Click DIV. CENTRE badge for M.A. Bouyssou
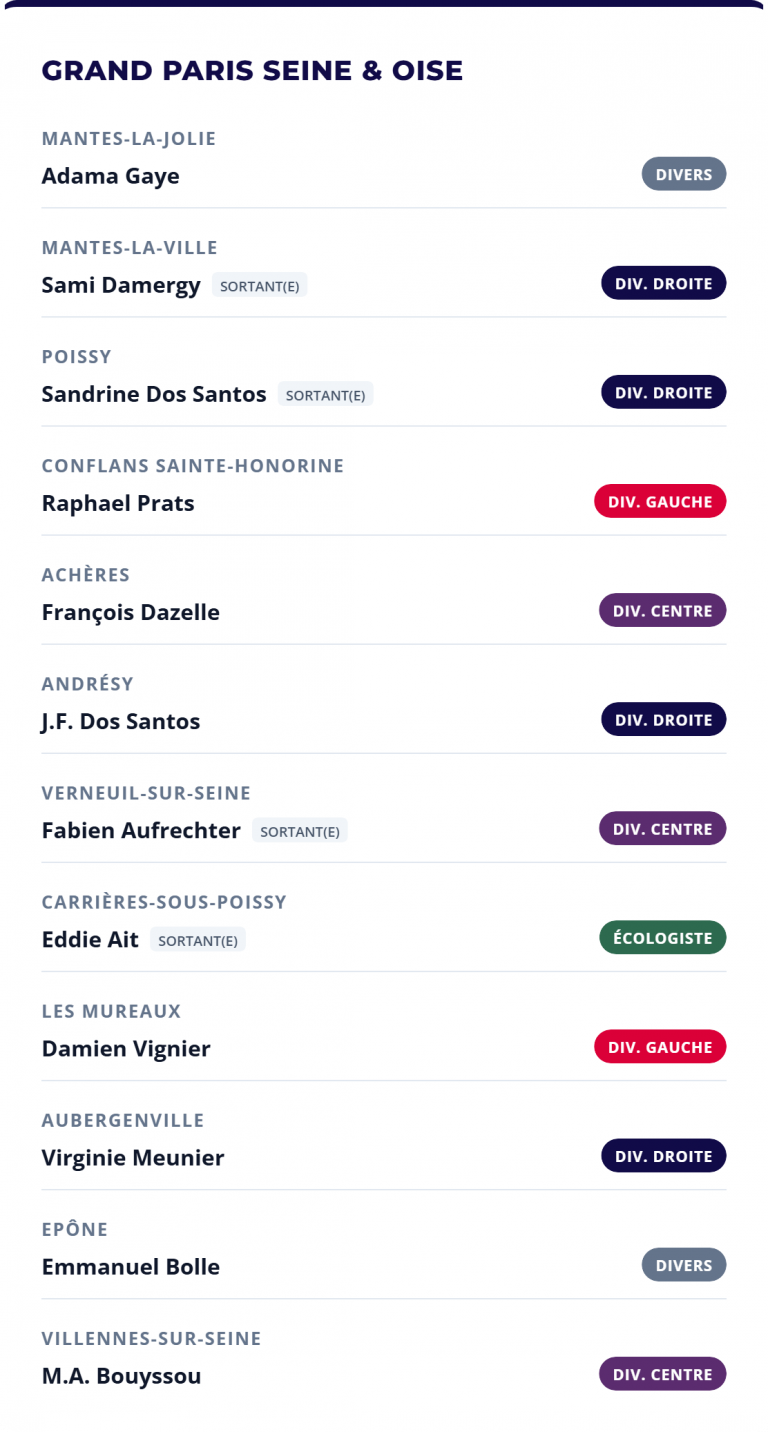This screenshot has width=768, height=1432. (662, 1373)
